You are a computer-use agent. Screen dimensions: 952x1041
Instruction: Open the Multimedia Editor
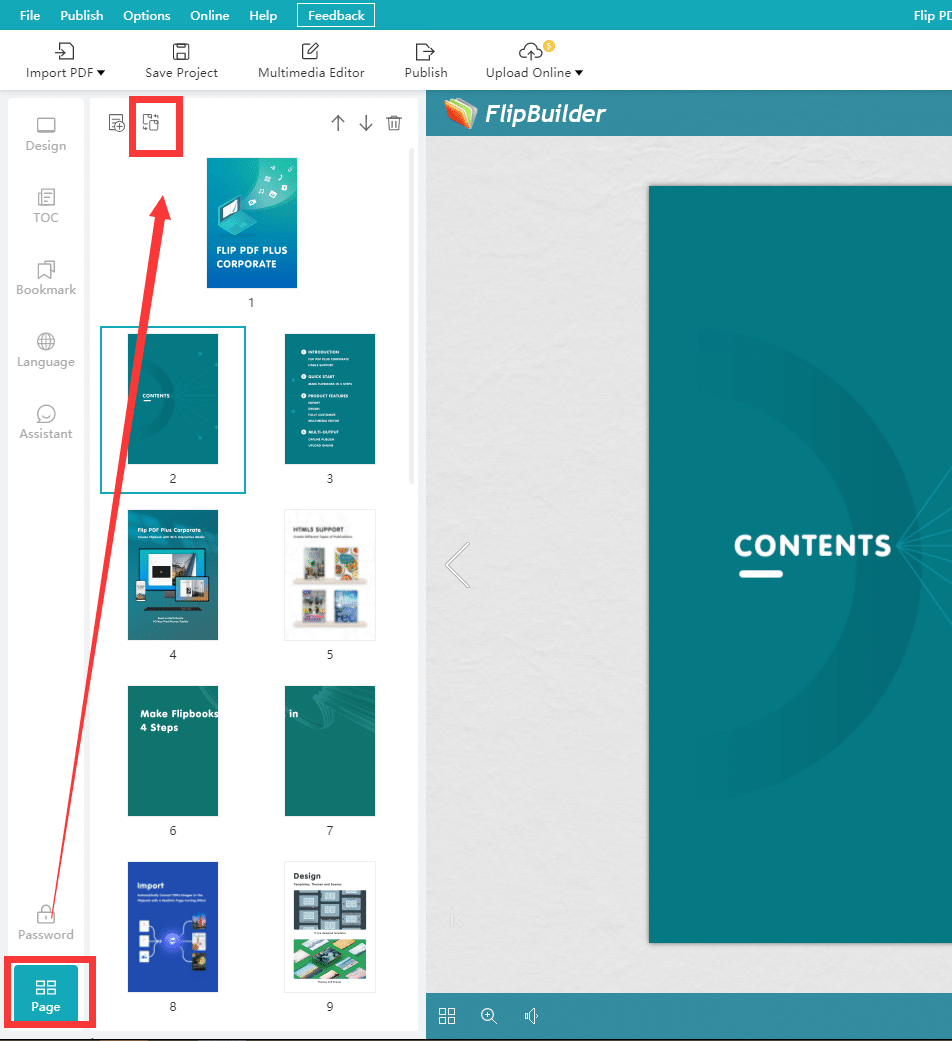[x=311, y=61]
